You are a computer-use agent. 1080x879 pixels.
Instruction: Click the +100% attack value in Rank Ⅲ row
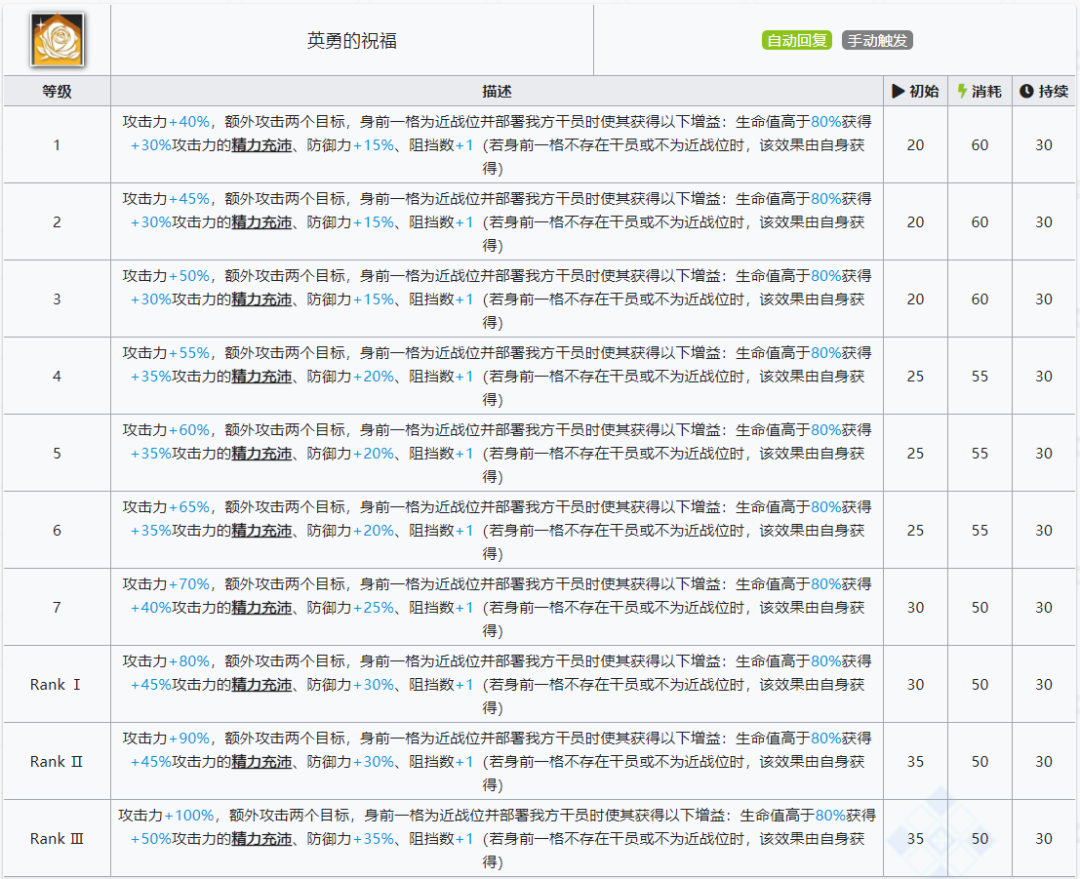190,815
